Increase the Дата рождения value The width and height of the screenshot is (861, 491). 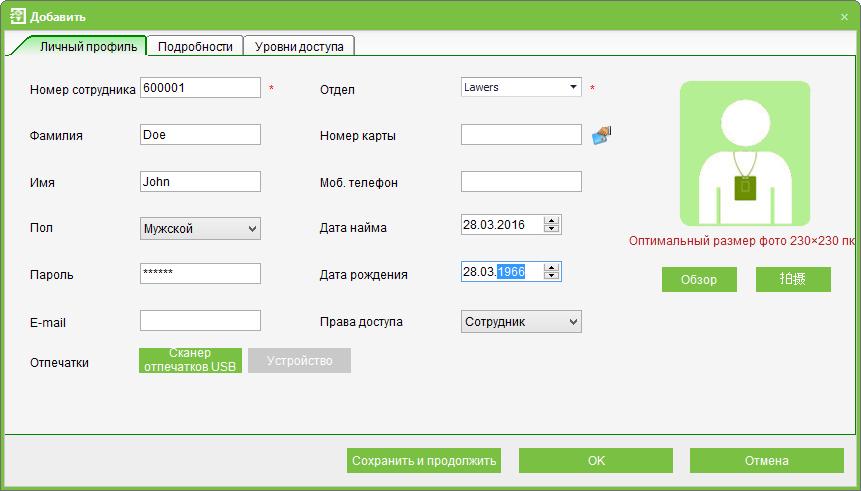tap(551, 267)
